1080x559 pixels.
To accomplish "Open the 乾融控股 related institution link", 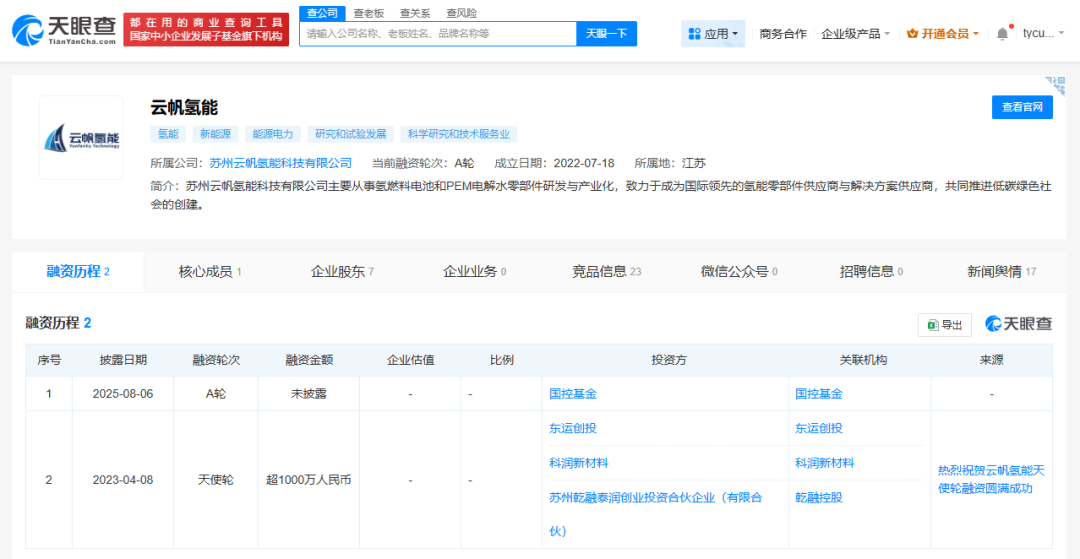I will pos(818,497).
